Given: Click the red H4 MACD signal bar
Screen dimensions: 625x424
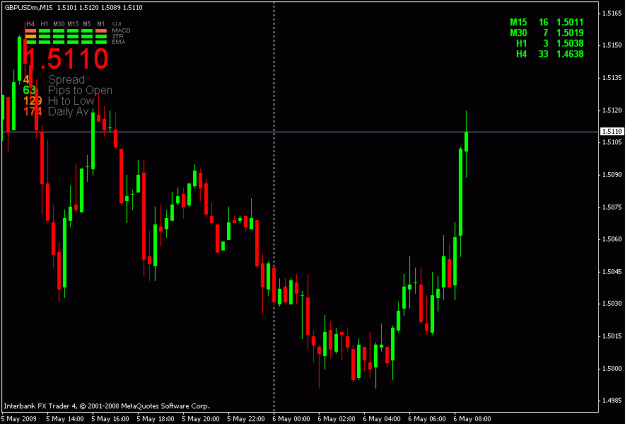Looking at the screenshot, I should (31, 31).
